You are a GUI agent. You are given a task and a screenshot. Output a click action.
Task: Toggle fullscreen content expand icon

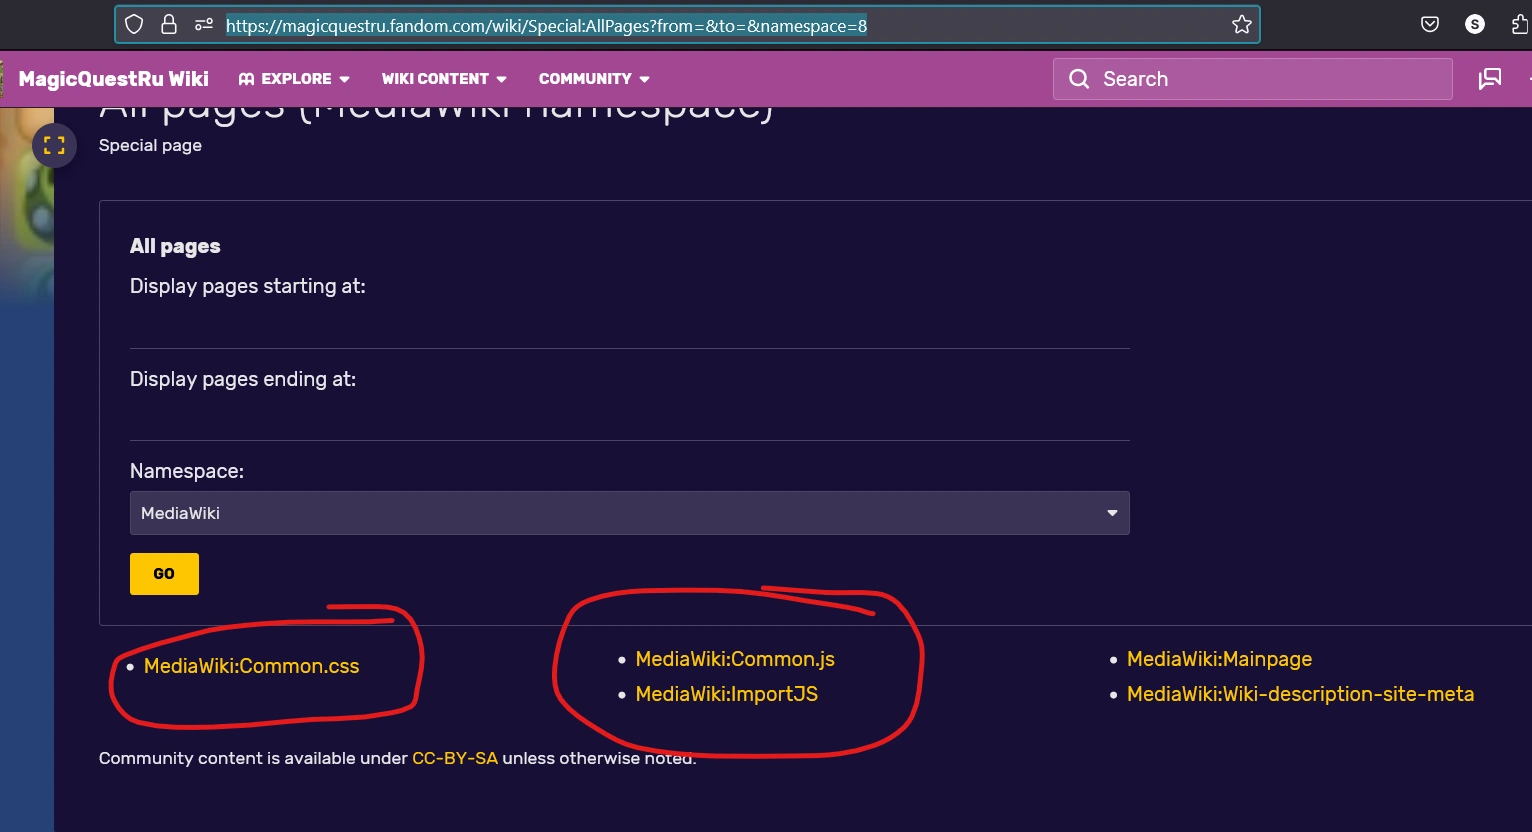click(x=54, y=146)
